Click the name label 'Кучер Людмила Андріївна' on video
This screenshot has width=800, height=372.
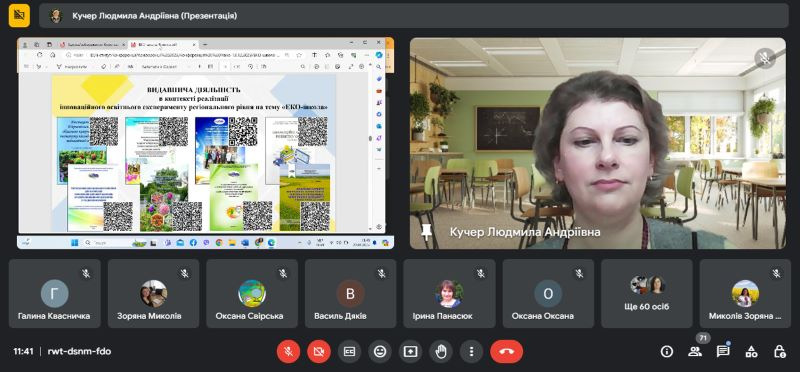[524, 232]
